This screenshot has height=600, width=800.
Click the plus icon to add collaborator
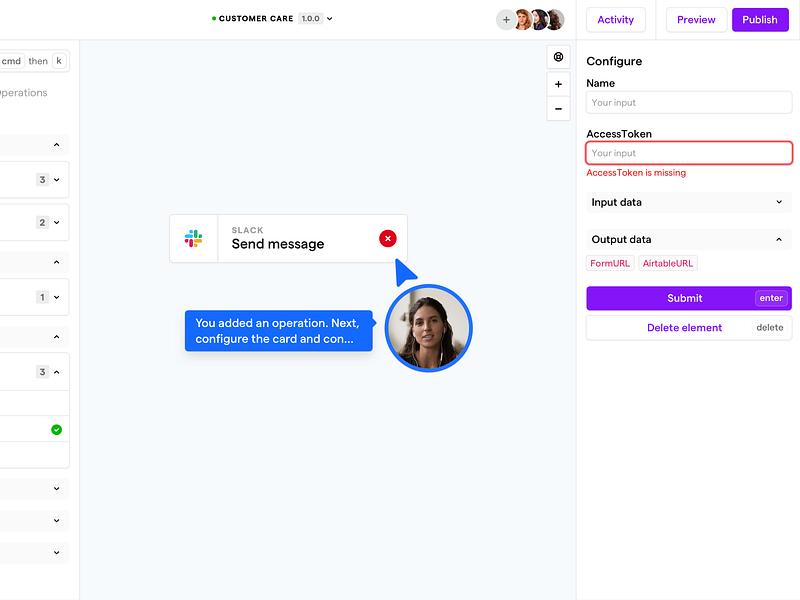point(506,20)
